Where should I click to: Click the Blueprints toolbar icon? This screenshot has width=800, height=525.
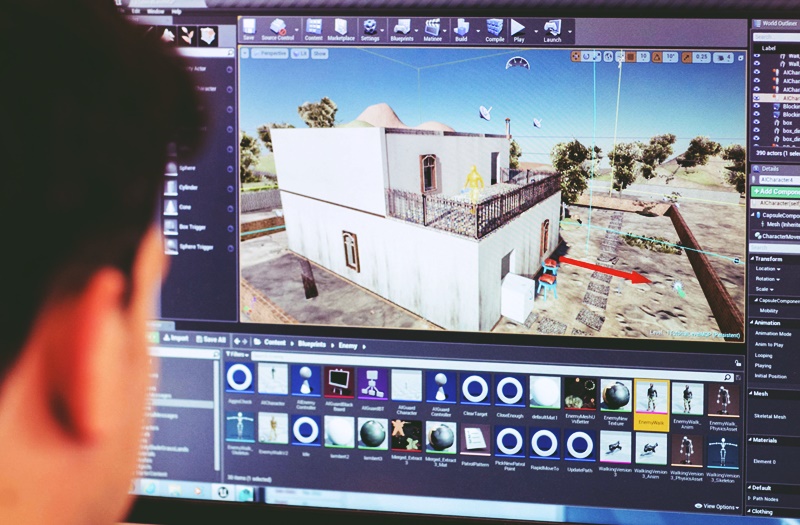point(402,30)
